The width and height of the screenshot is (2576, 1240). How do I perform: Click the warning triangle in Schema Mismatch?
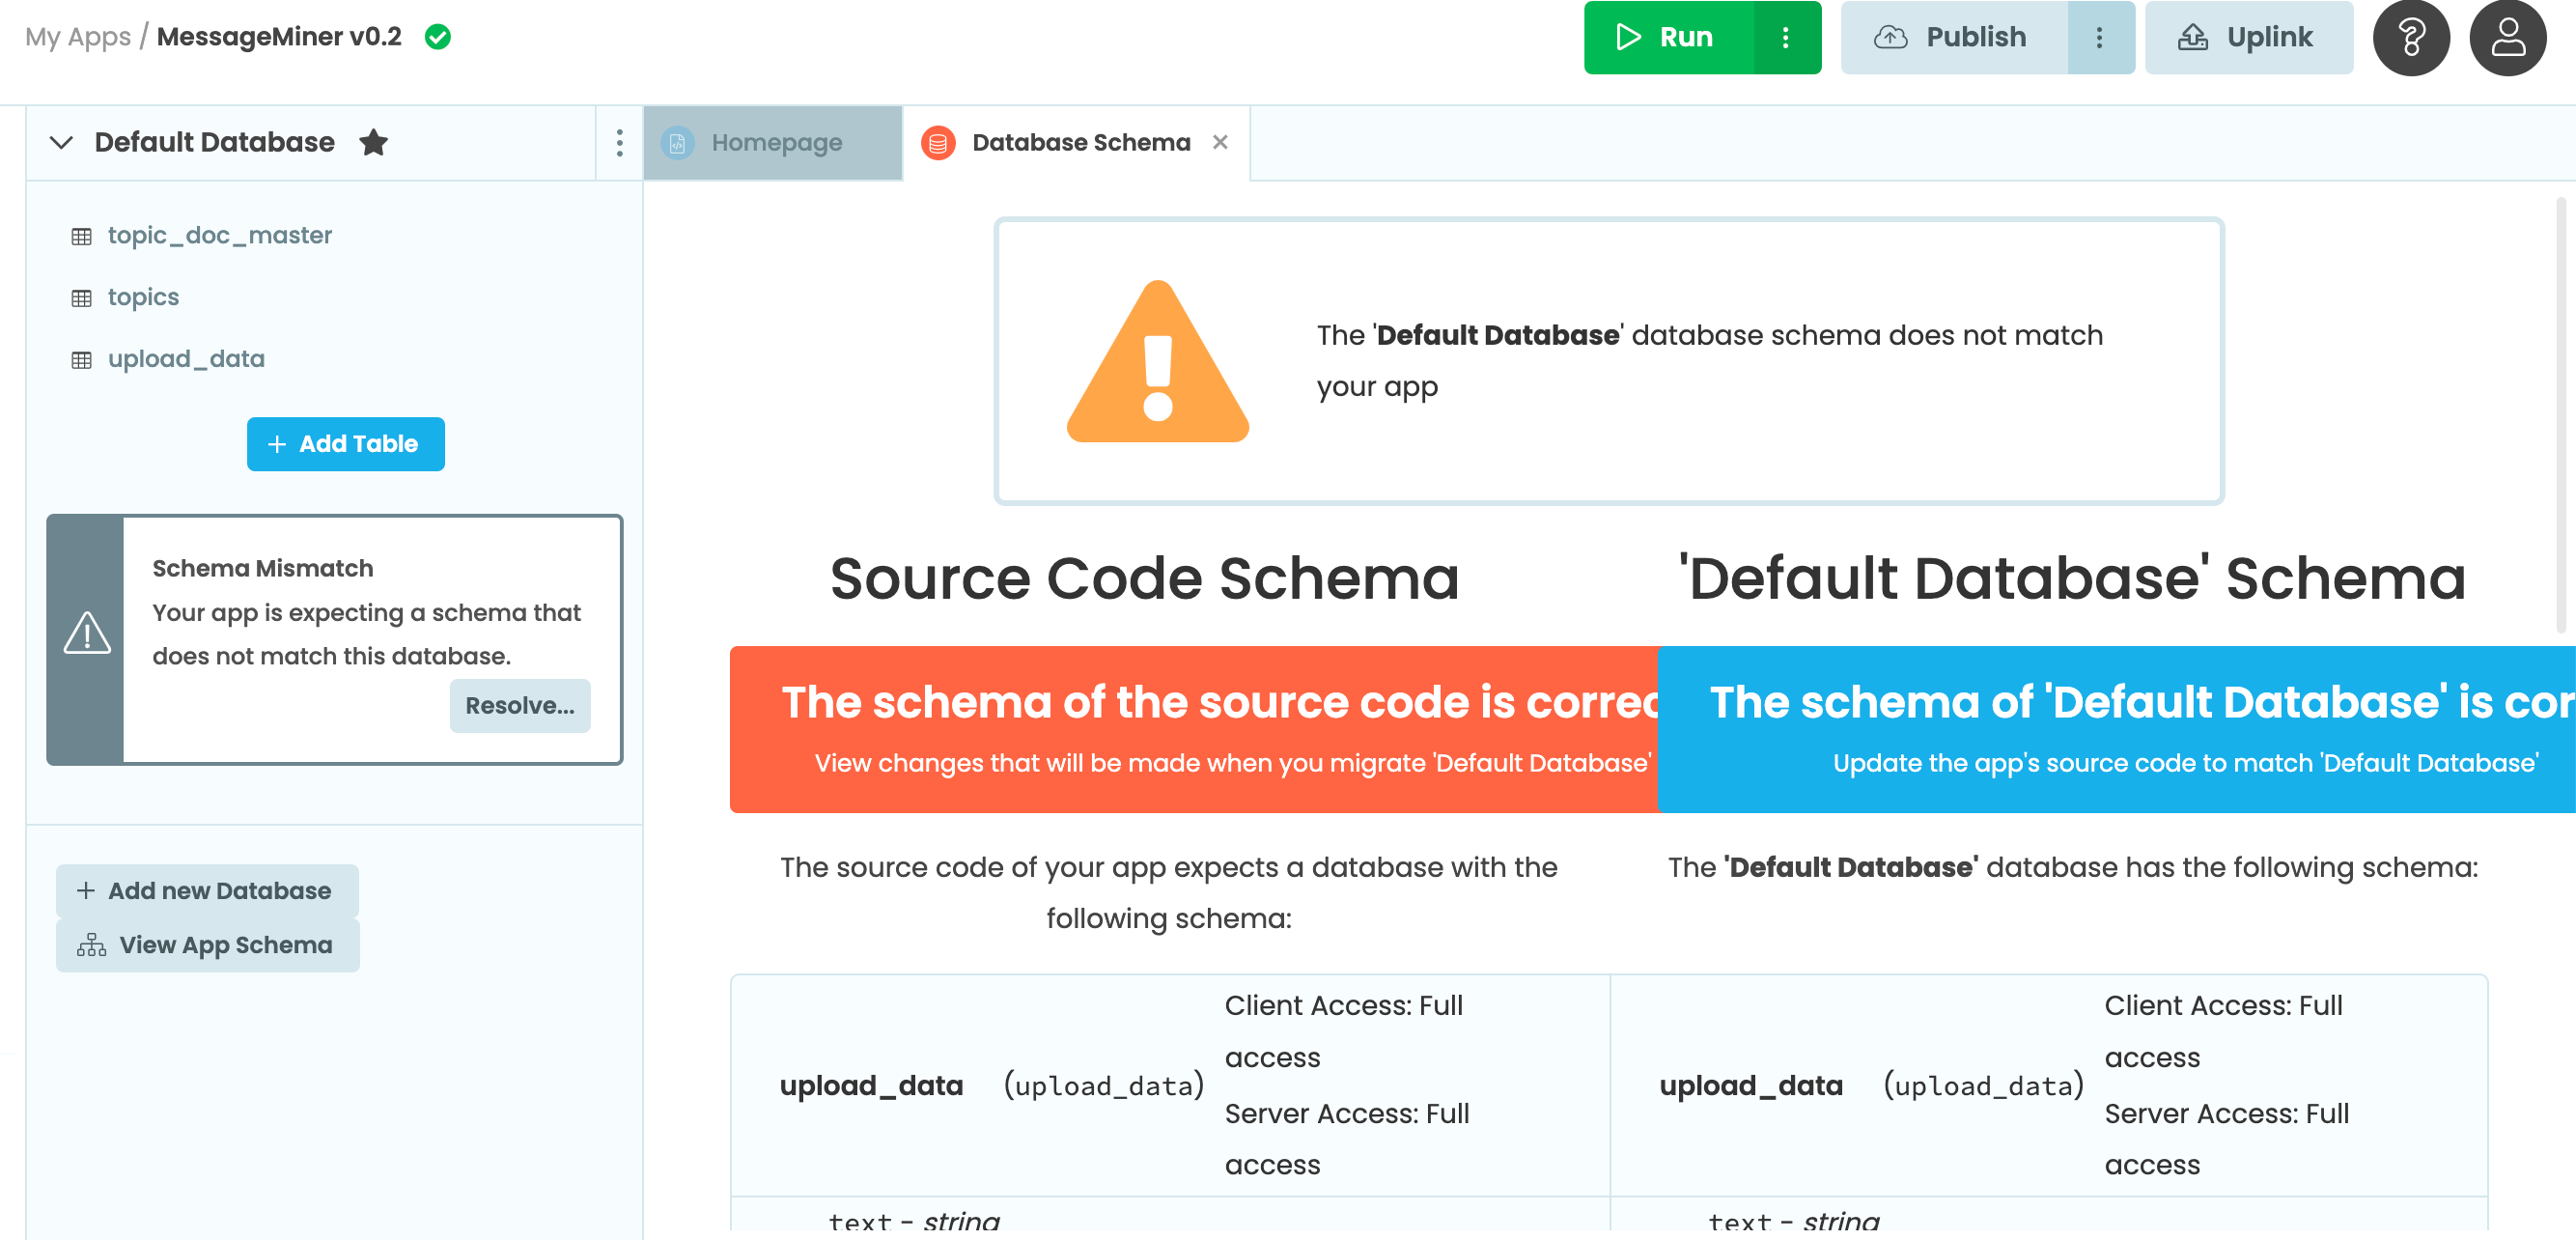[x=87, y=634]
